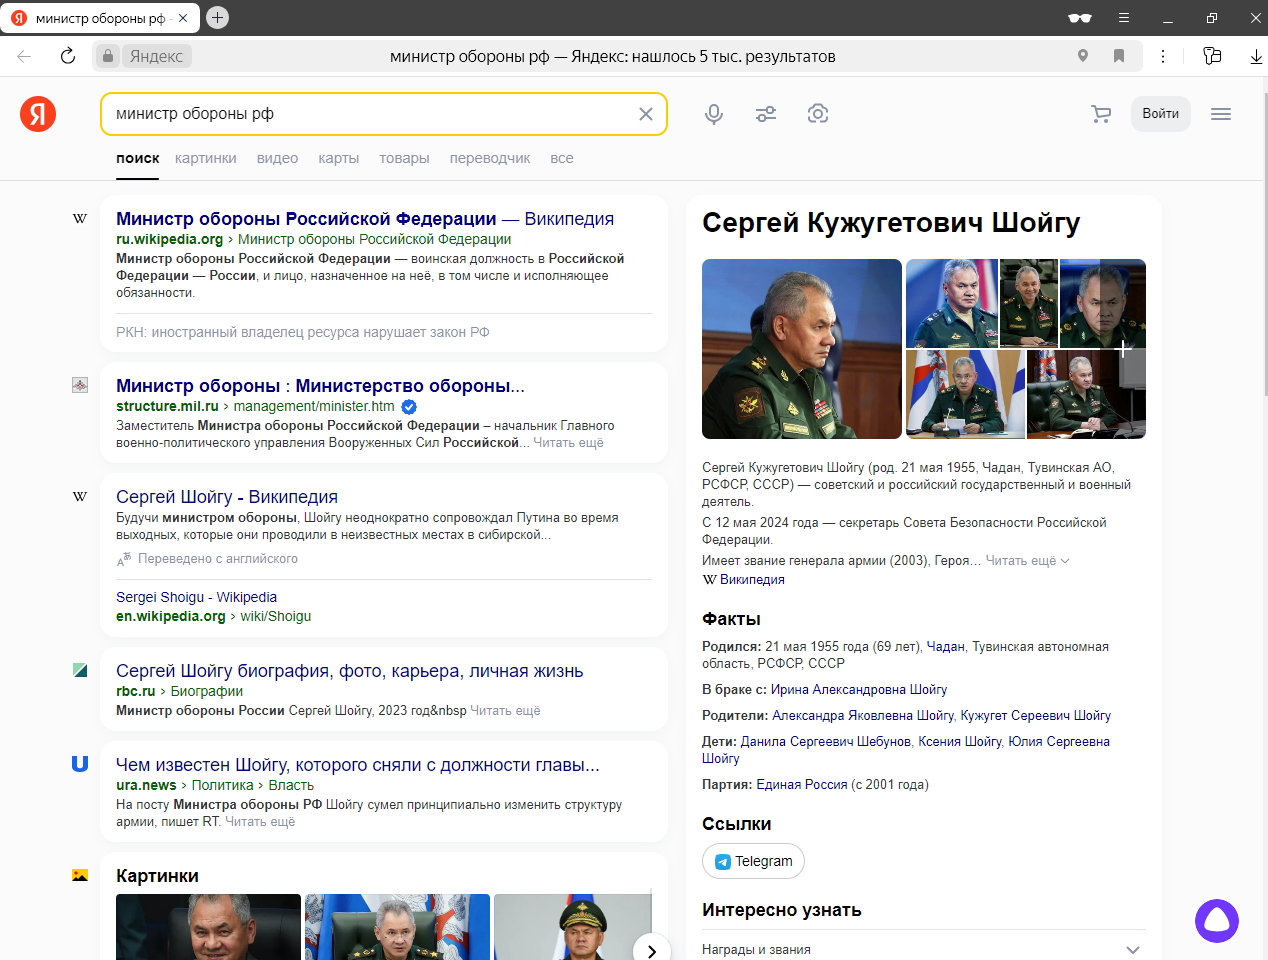Screen dimensions: 1268x960
Task: Go back with the browser back arrow
Action: coord(24,56)
